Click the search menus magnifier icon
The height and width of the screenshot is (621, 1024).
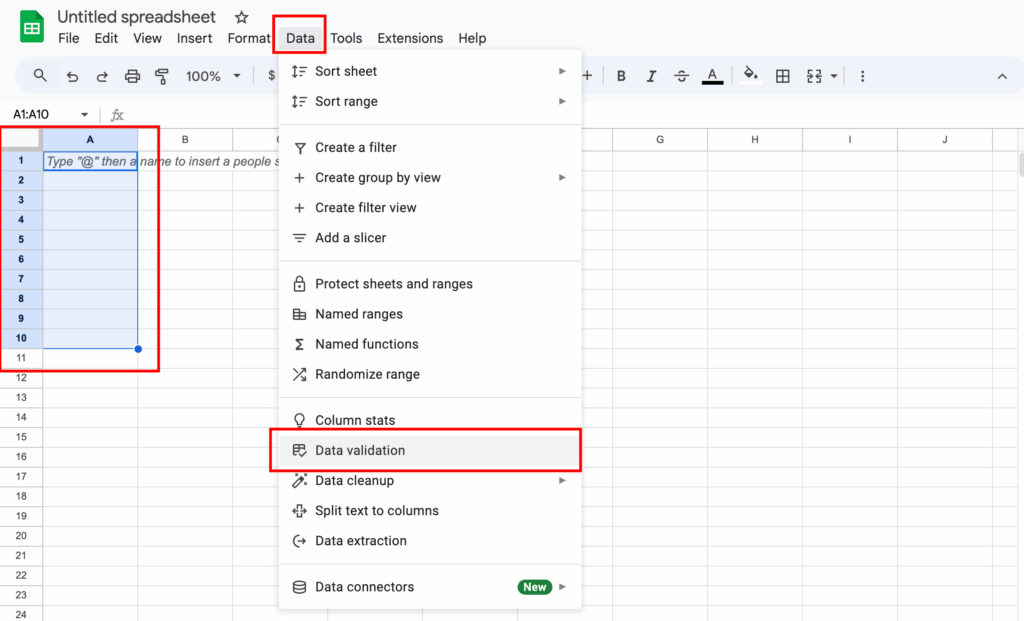tap(40, 76)
